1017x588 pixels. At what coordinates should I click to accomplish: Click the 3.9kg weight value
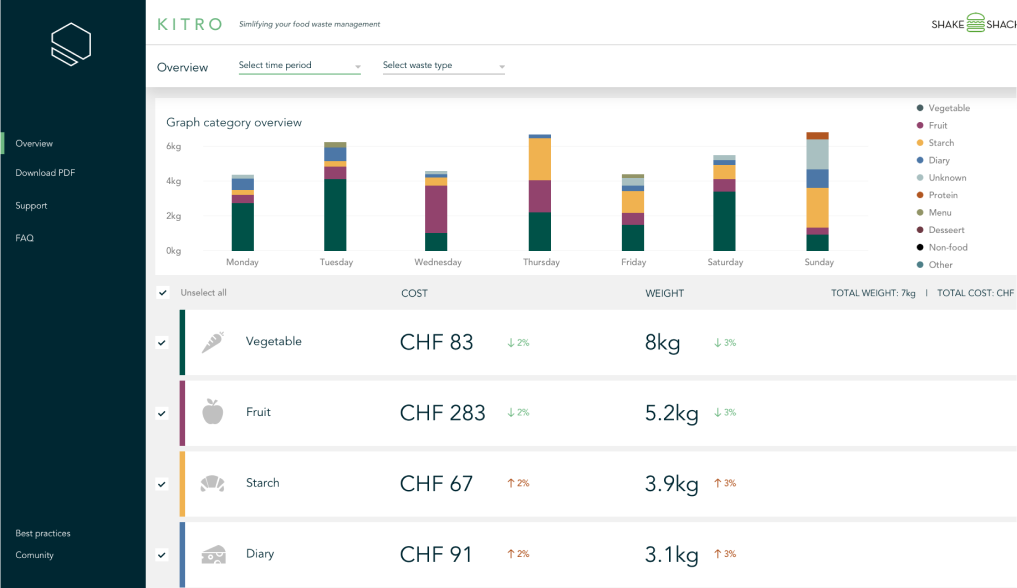click(671, 484)
